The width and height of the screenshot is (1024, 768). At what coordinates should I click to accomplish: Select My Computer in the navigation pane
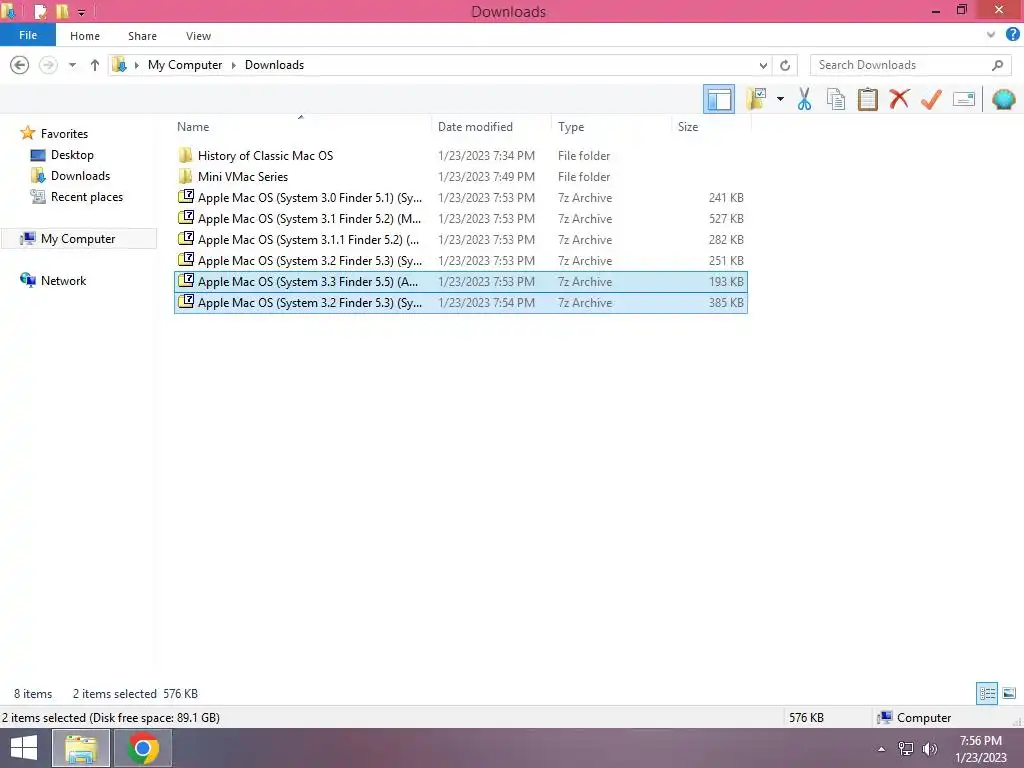point(78,238)
